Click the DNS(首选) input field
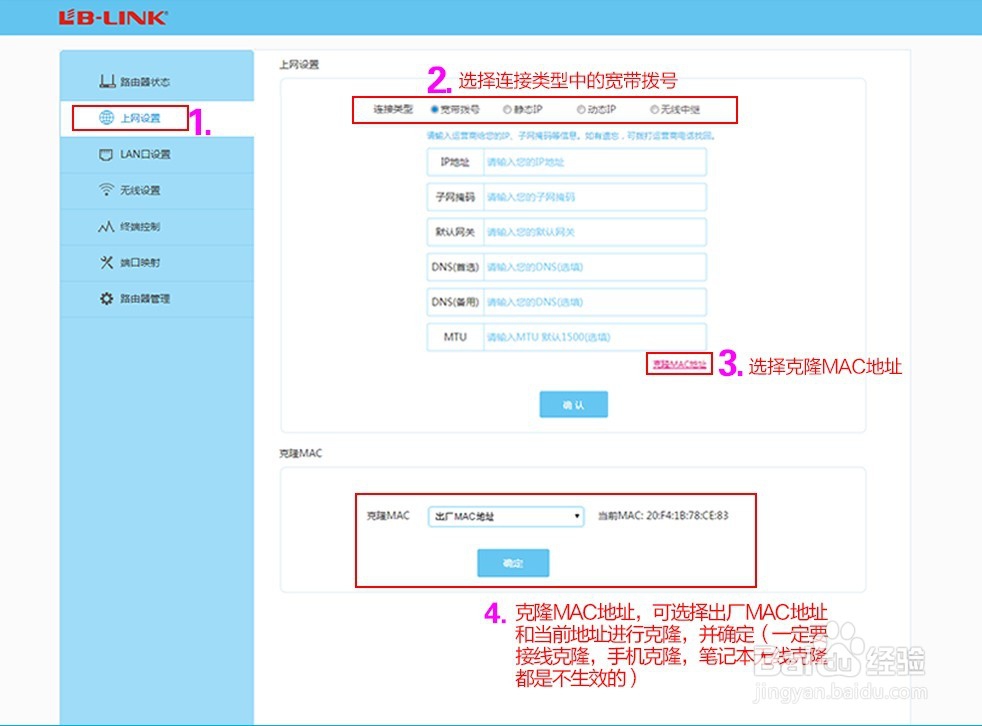 click(590, 266)
